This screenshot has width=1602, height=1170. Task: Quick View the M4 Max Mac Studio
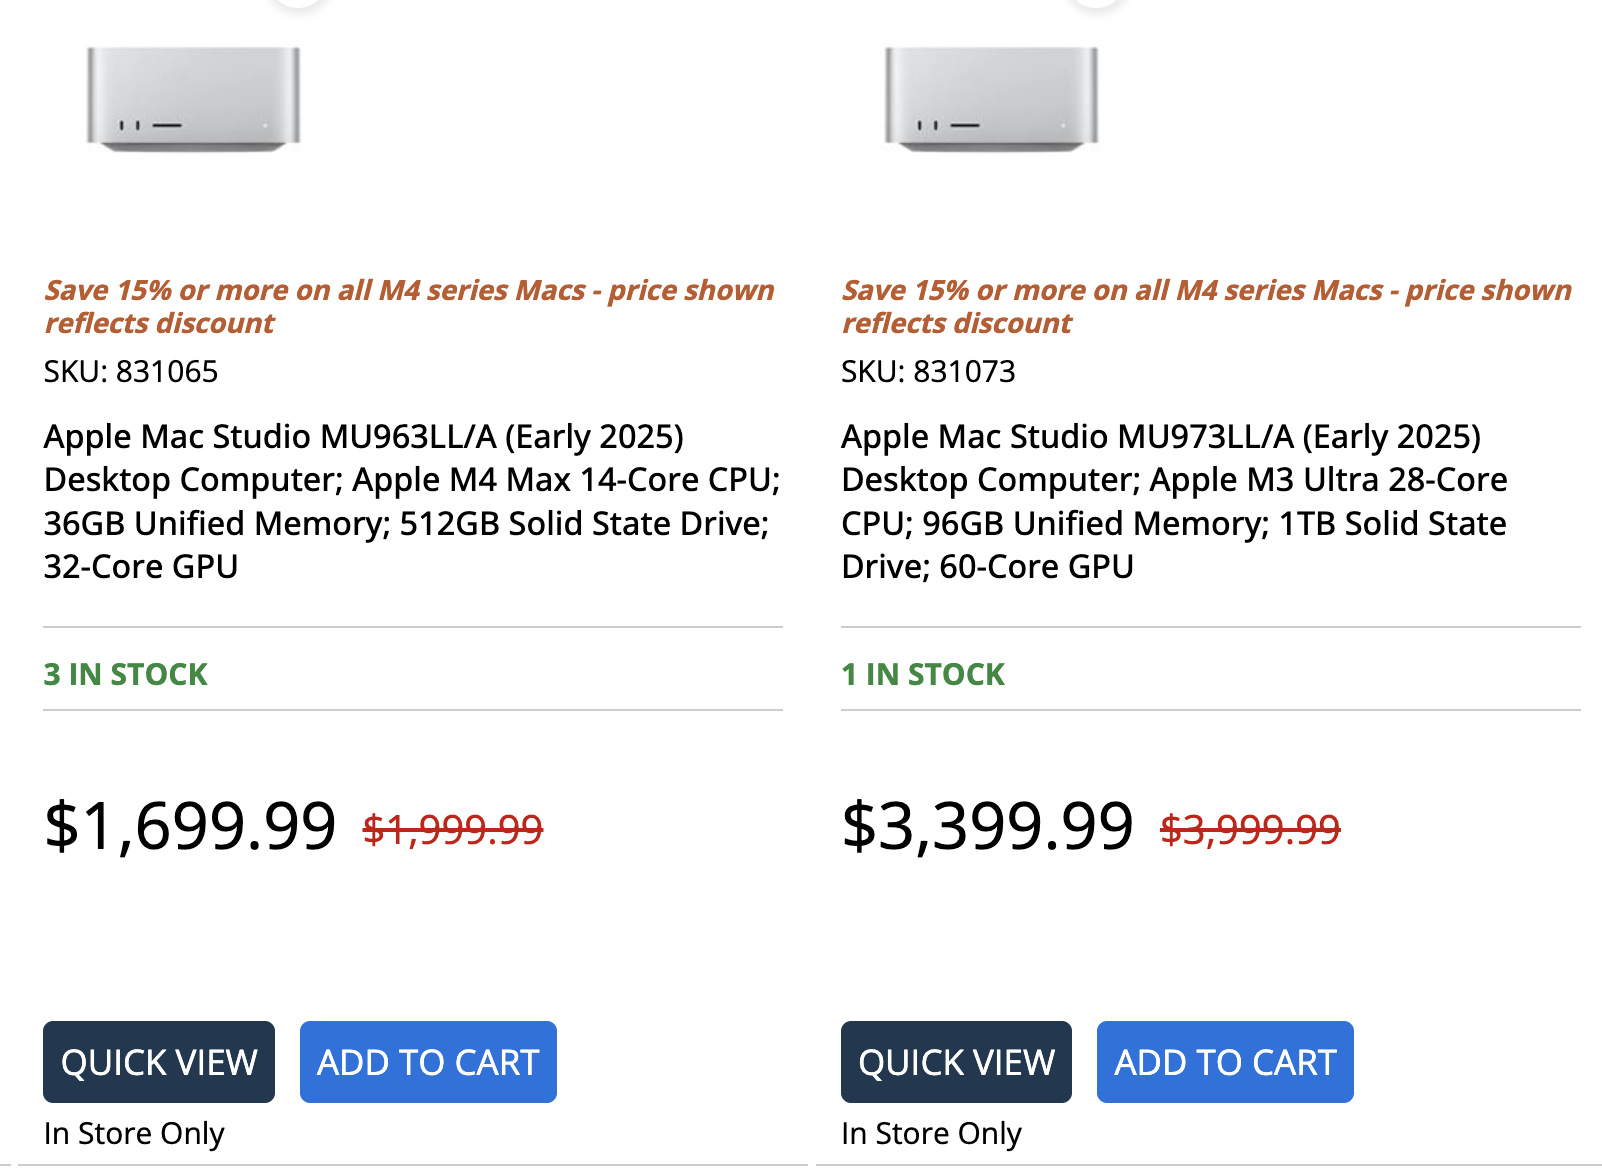click(159, 1062)
